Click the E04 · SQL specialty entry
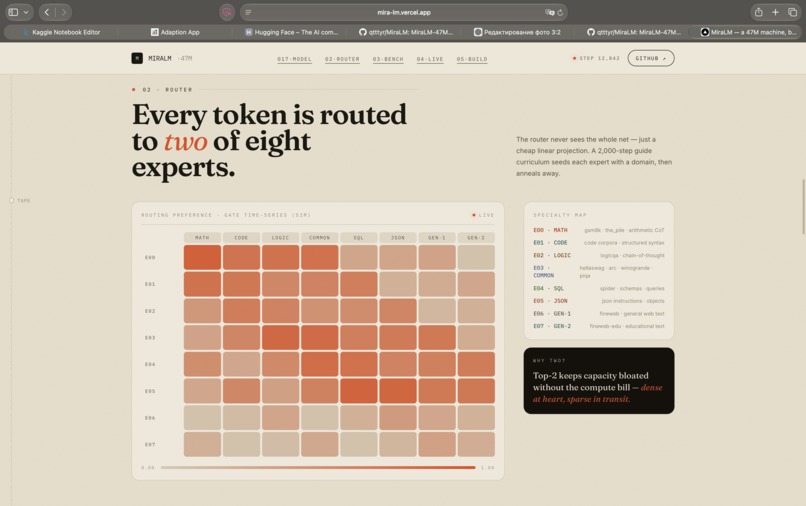 [598, 288]
